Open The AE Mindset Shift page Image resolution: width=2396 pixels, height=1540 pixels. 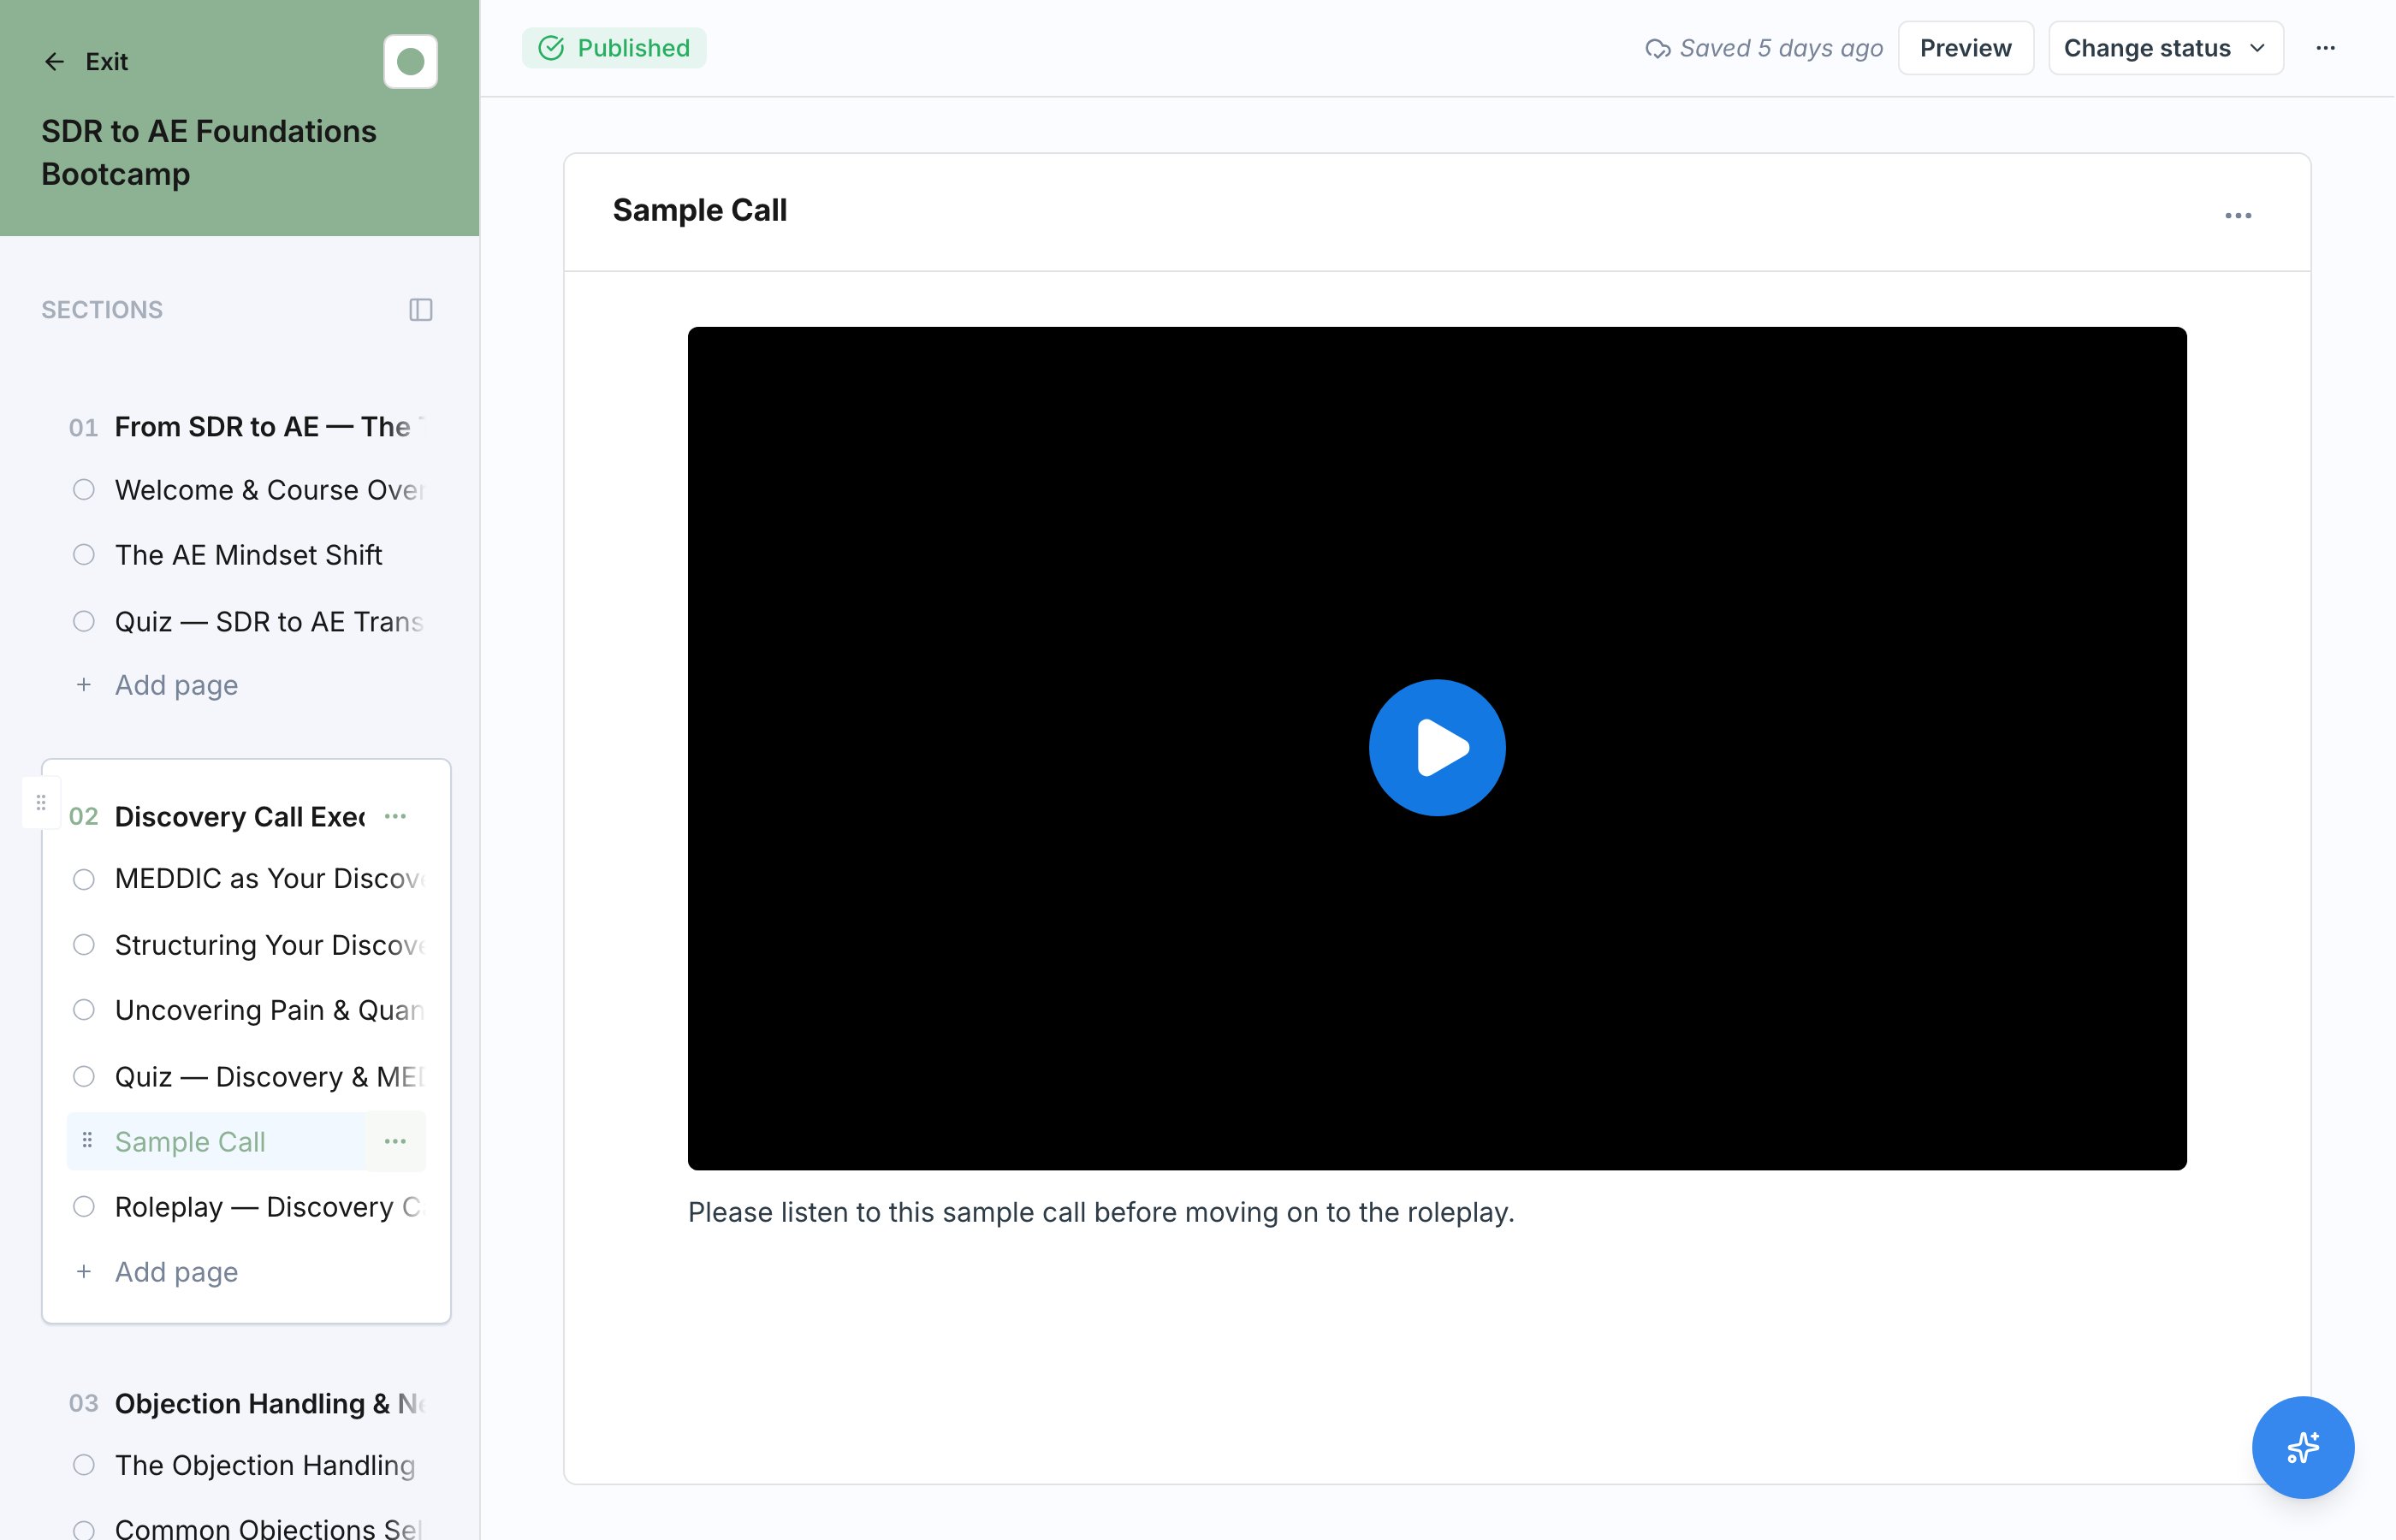point(248,555)
